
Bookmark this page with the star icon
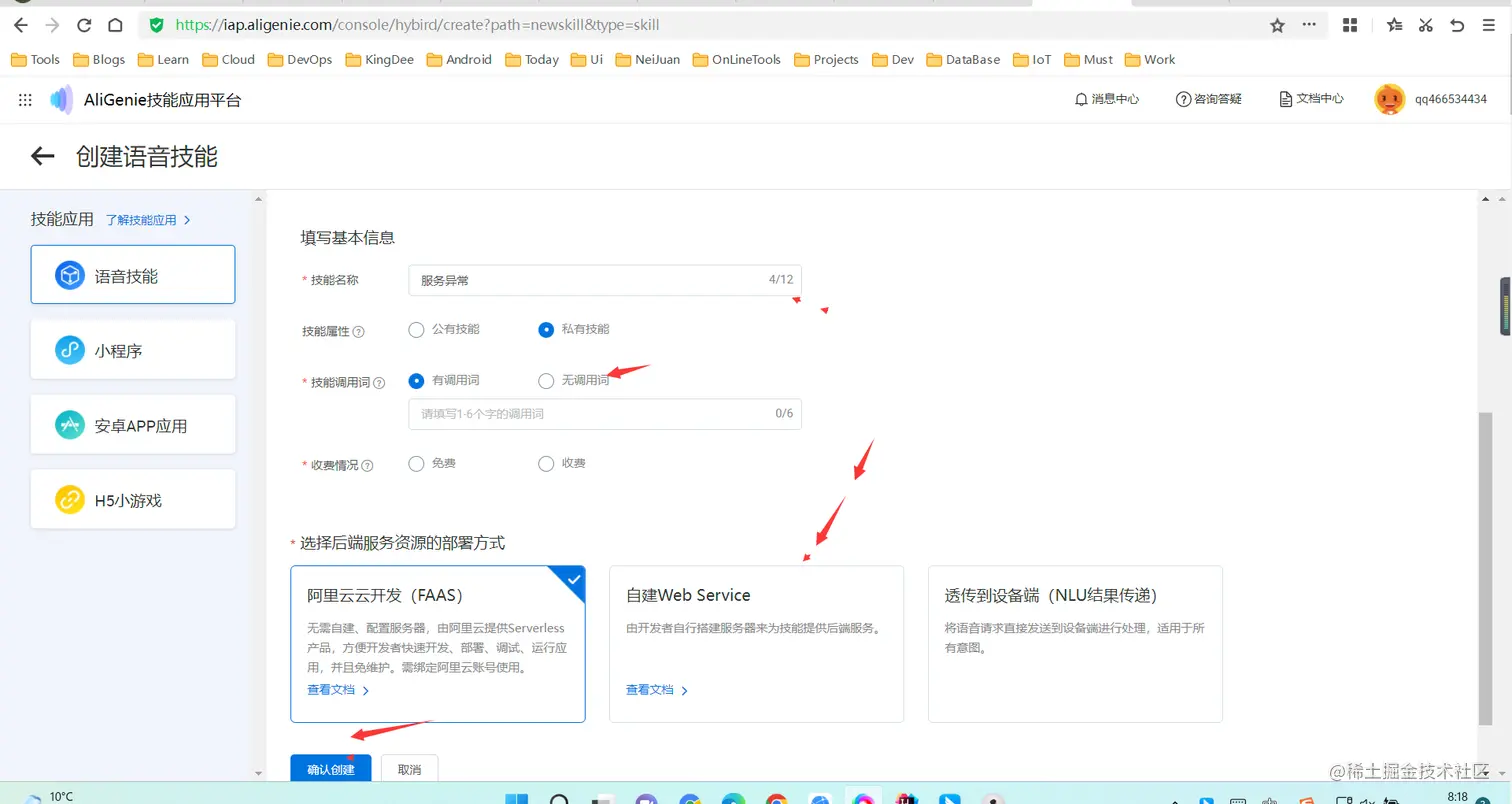pos(1277,25)
